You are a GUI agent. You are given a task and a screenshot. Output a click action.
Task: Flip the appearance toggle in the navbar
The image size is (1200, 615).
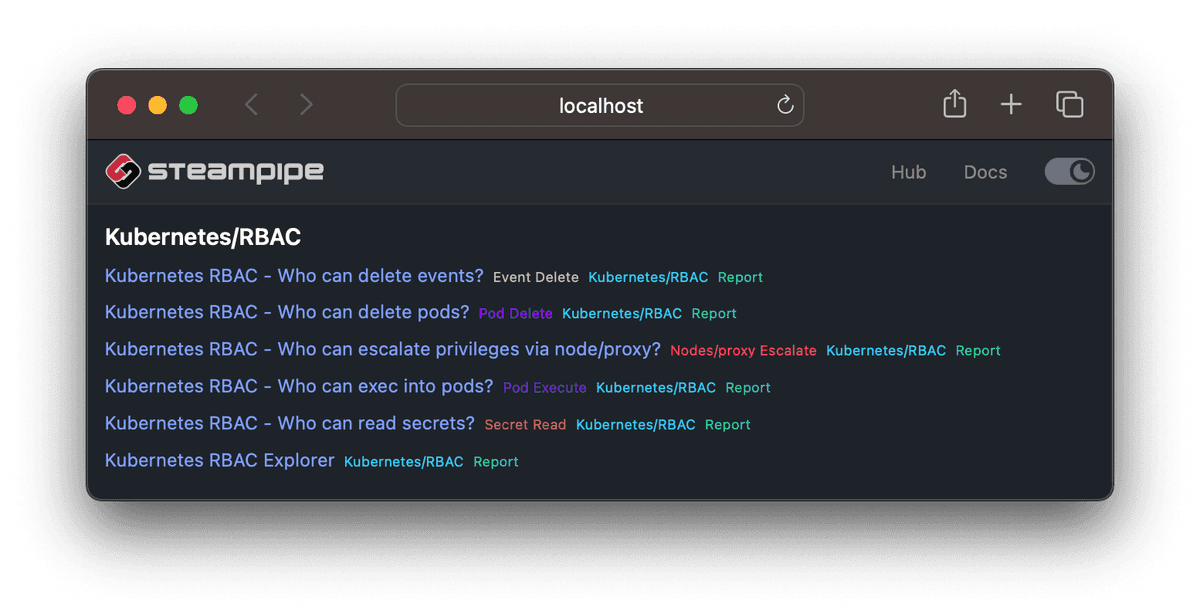1069,171
